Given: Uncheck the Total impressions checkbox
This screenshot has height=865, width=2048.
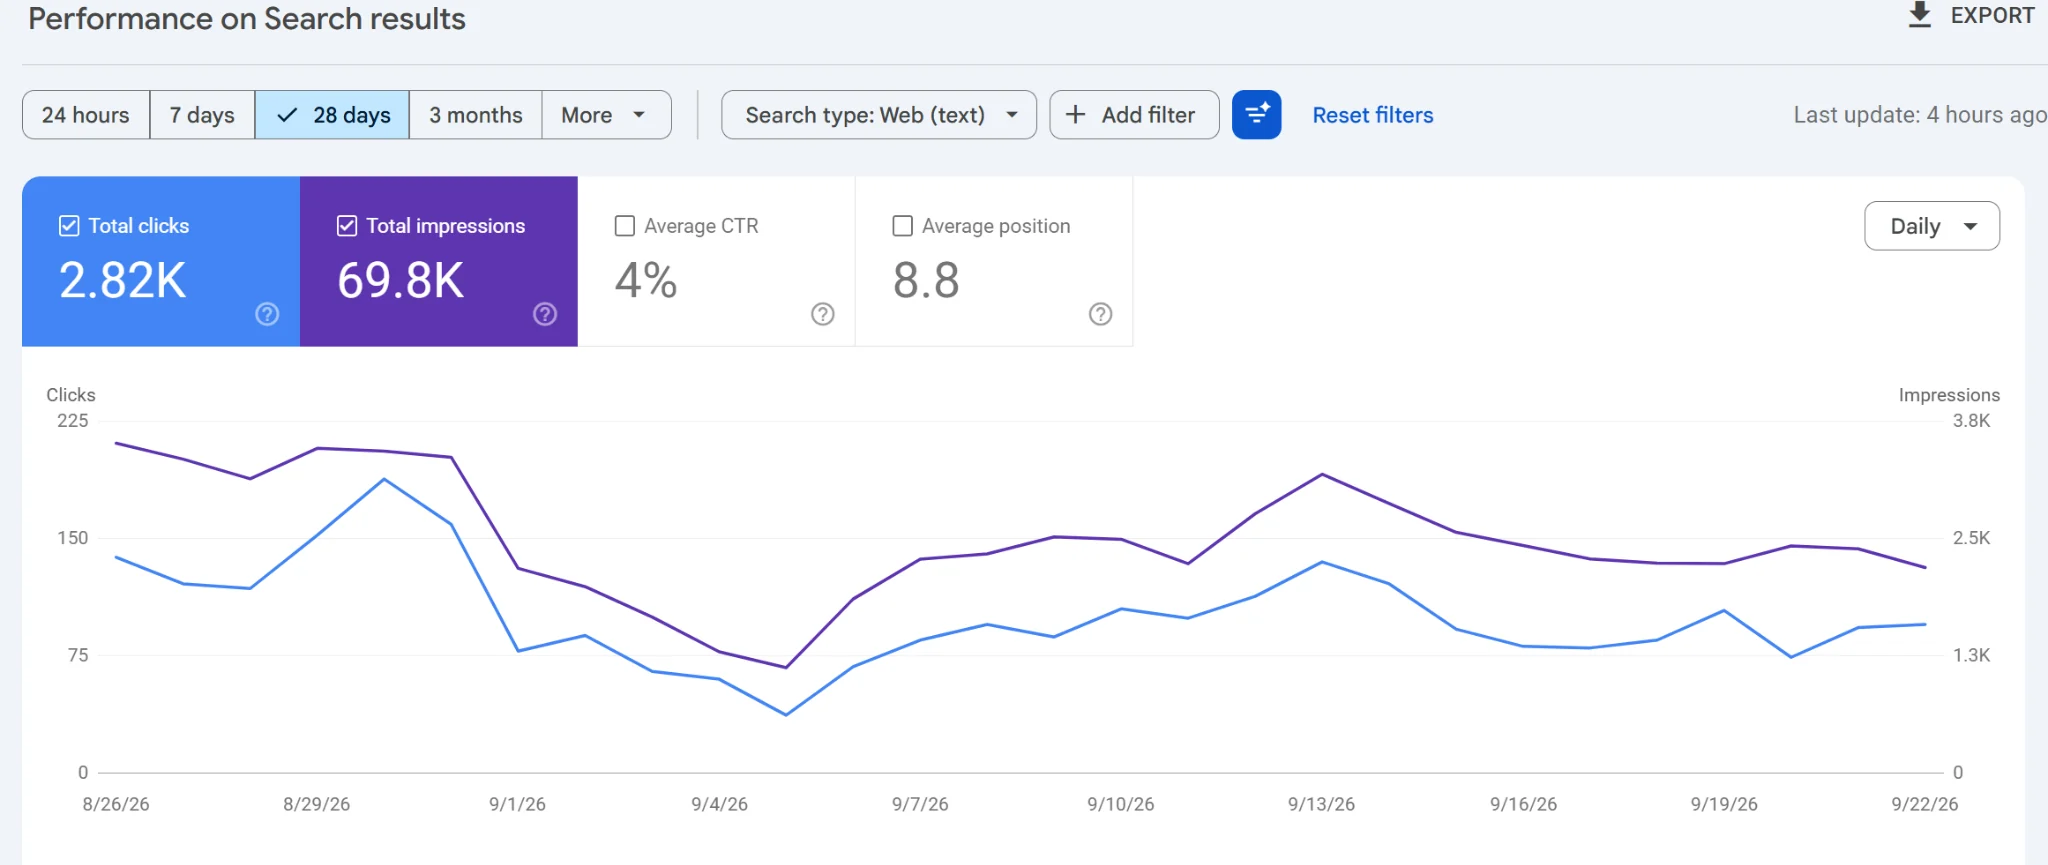Looking at the screenshot, I should [x=347, y=226].
